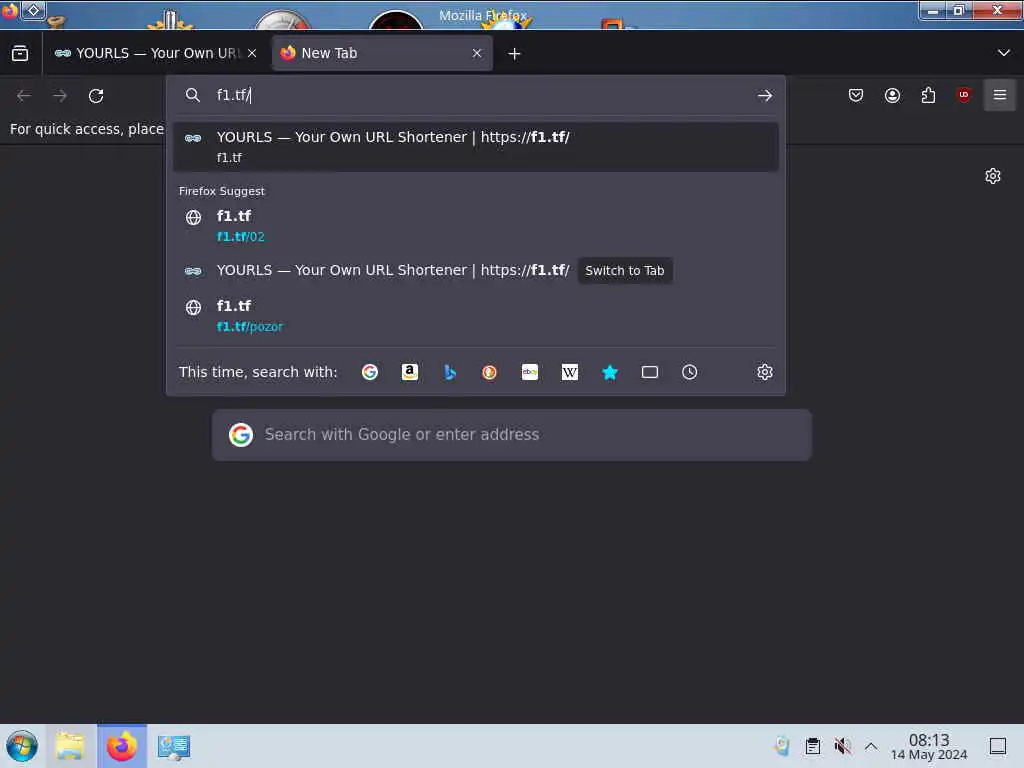Reload the current page
This screenshot has width=1024, height=768.
(x=96, y=96)
